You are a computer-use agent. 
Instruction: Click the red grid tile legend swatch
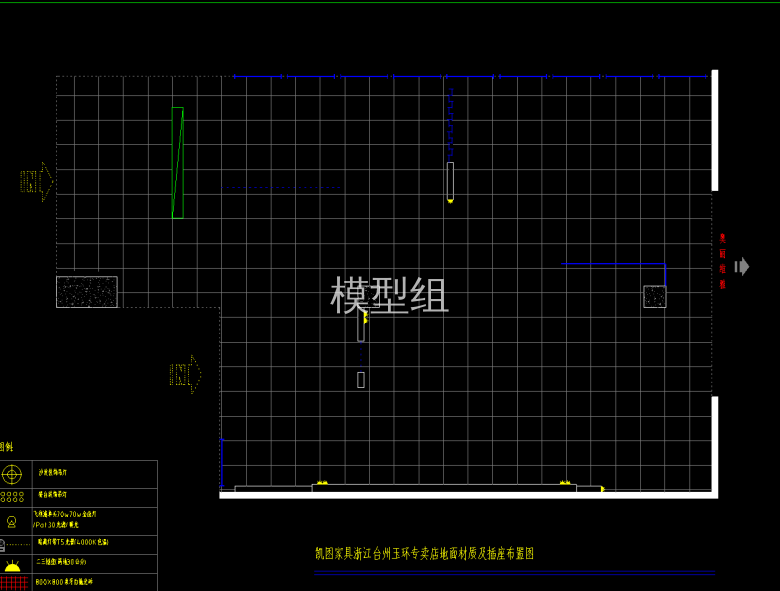coord(14,583)
